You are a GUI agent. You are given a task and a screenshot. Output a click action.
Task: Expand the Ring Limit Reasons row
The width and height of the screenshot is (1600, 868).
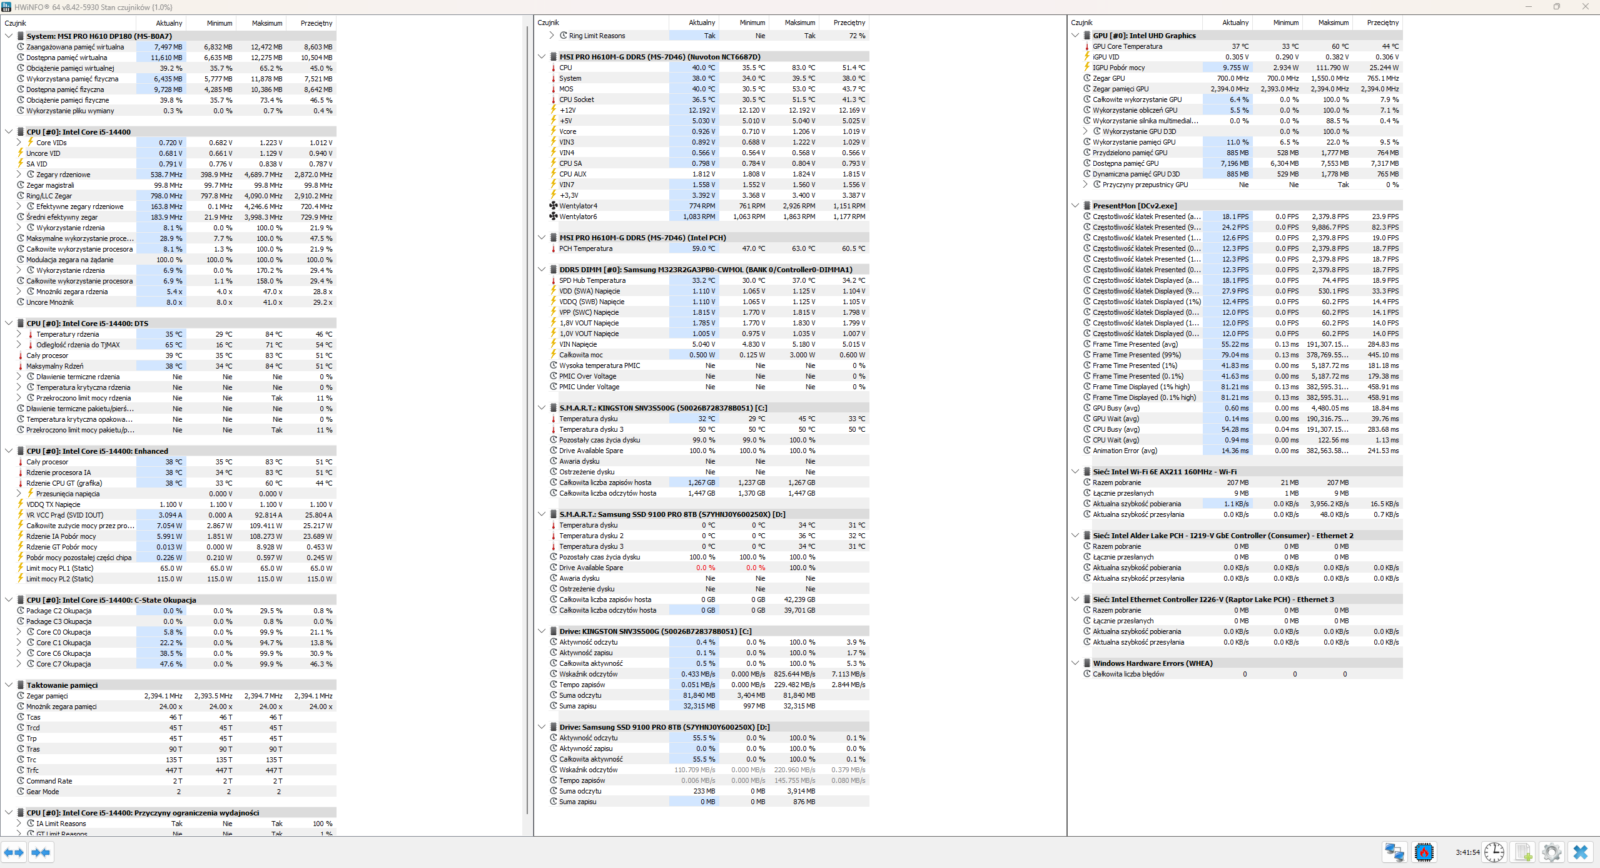tap(551, 36)
